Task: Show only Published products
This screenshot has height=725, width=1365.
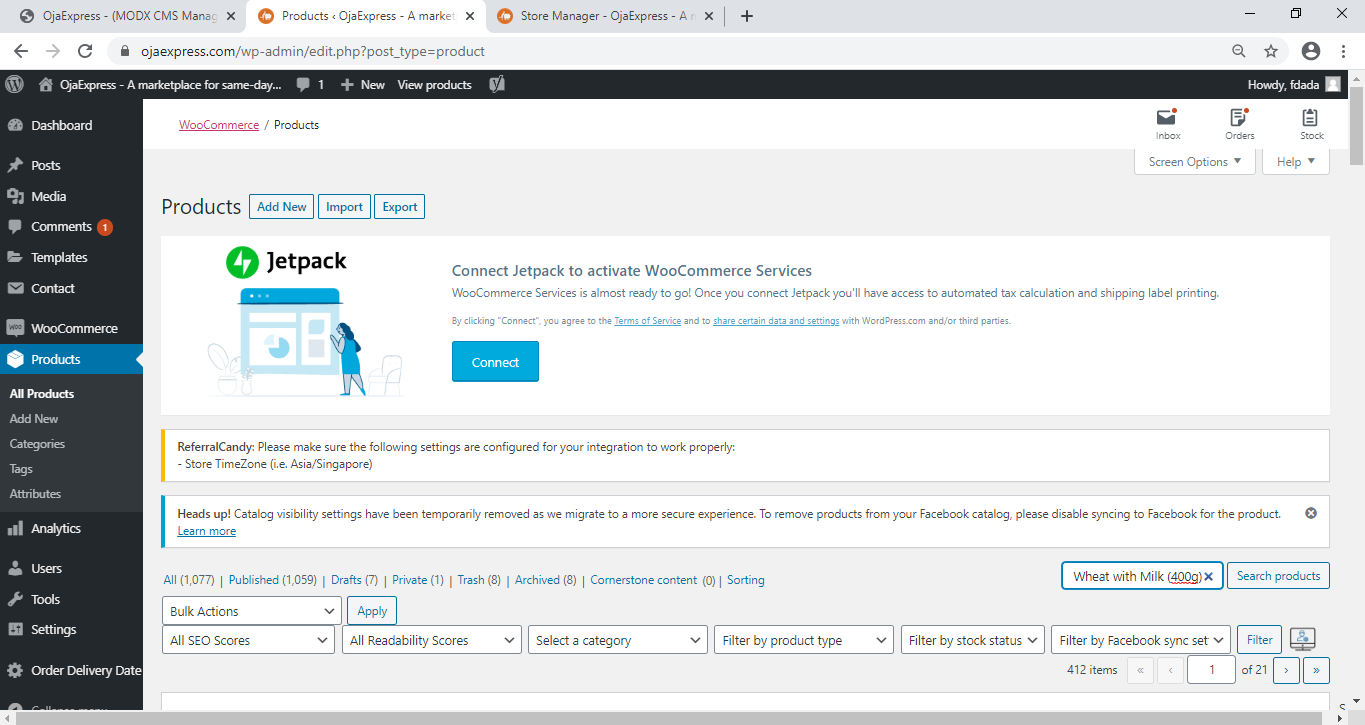Action: (x=273, y=580)
